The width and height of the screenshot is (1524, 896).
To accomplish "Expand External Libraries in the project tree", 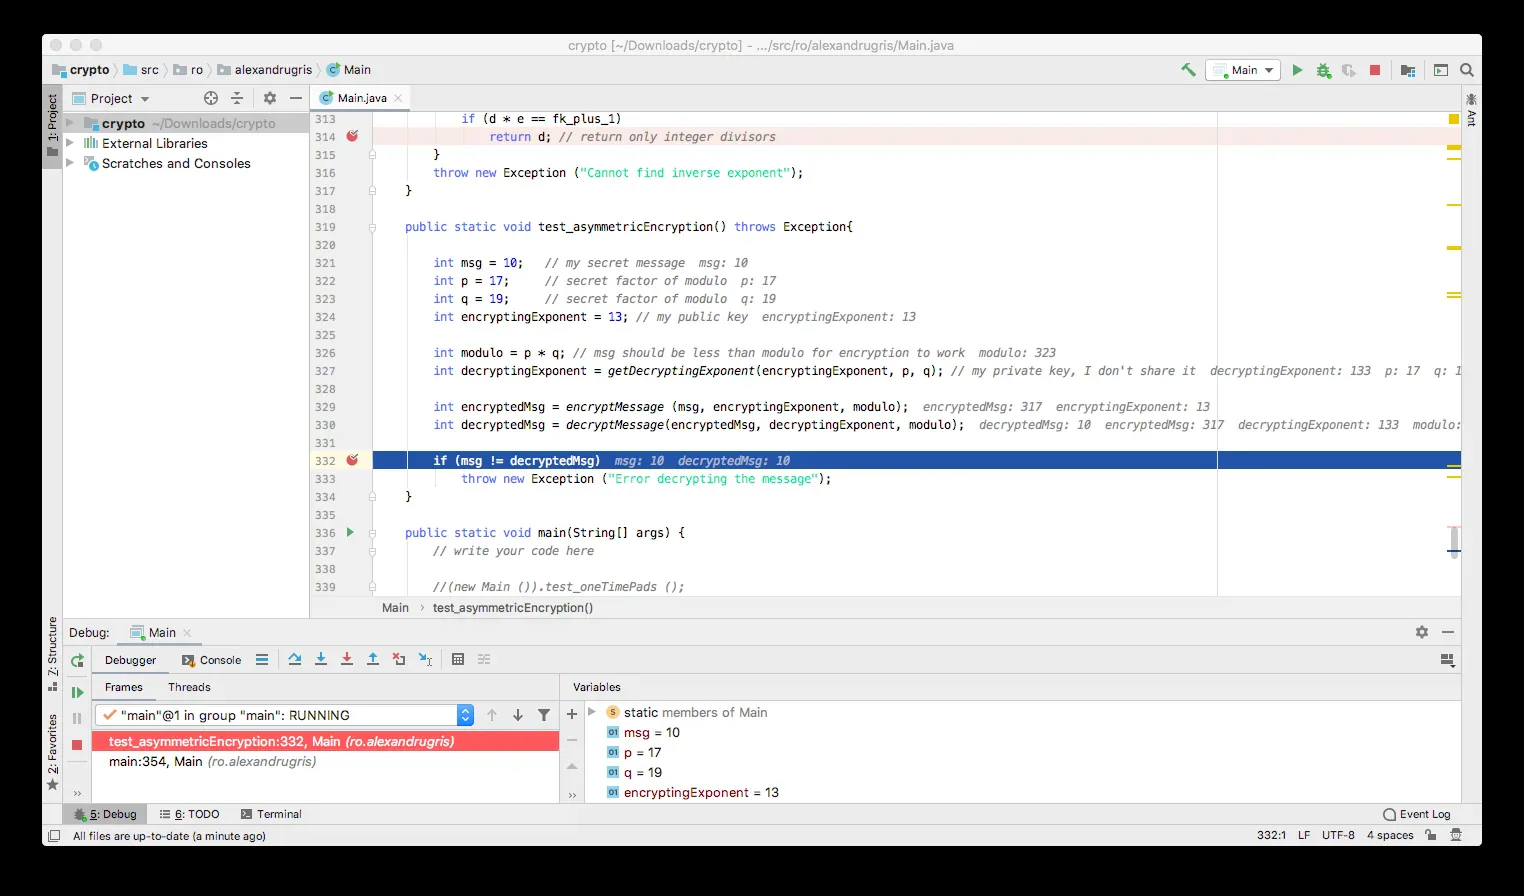I will coord(70,143).
